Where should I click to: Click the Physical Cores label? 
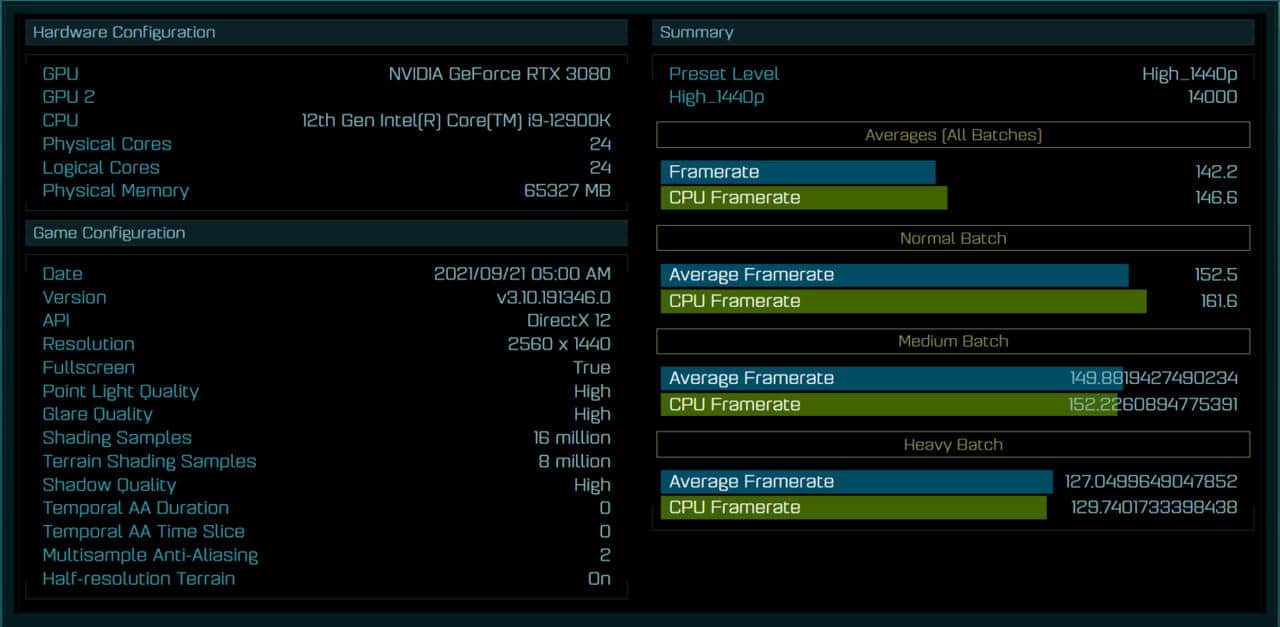107,144
